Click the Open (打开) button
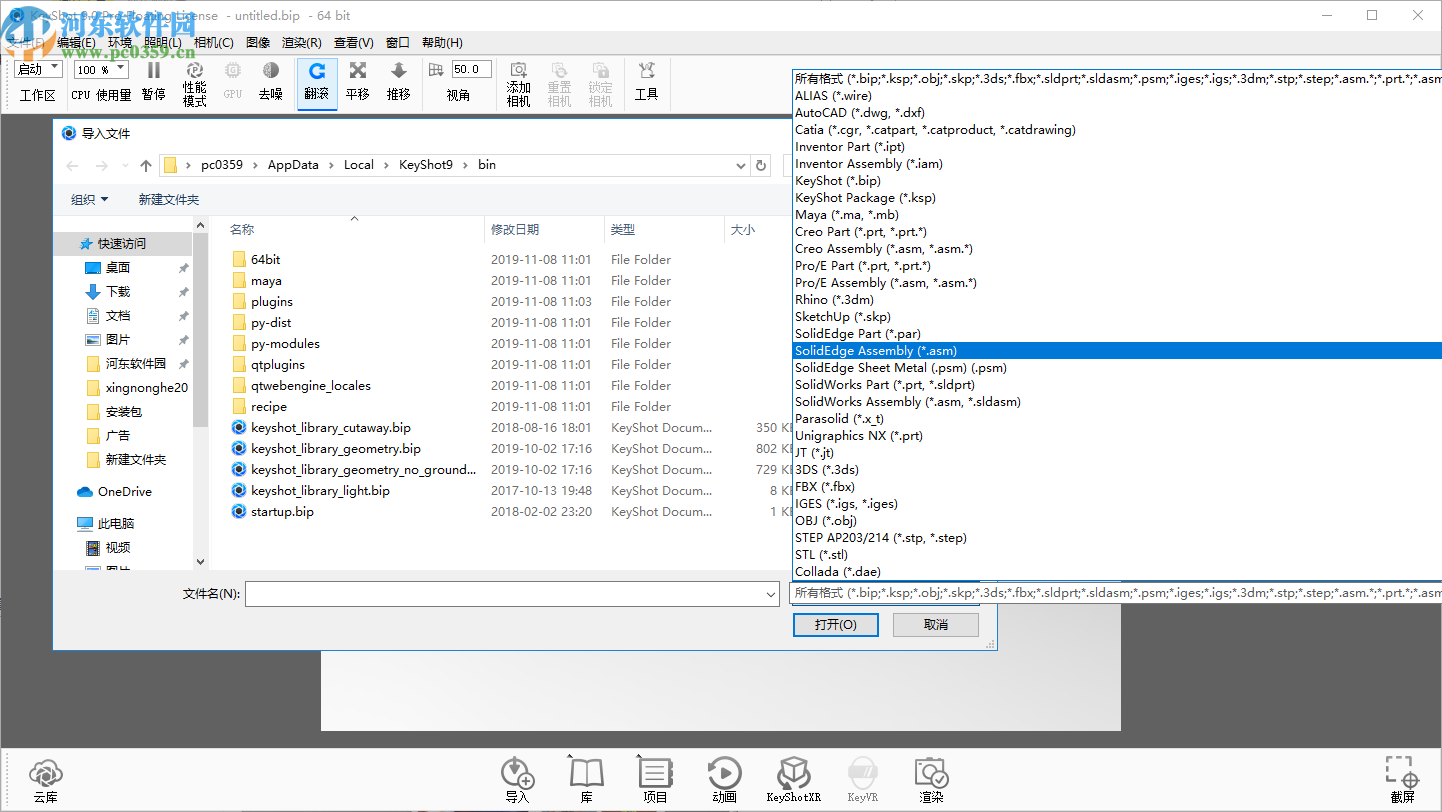The image size is (1442, 812). pos(835,625)
